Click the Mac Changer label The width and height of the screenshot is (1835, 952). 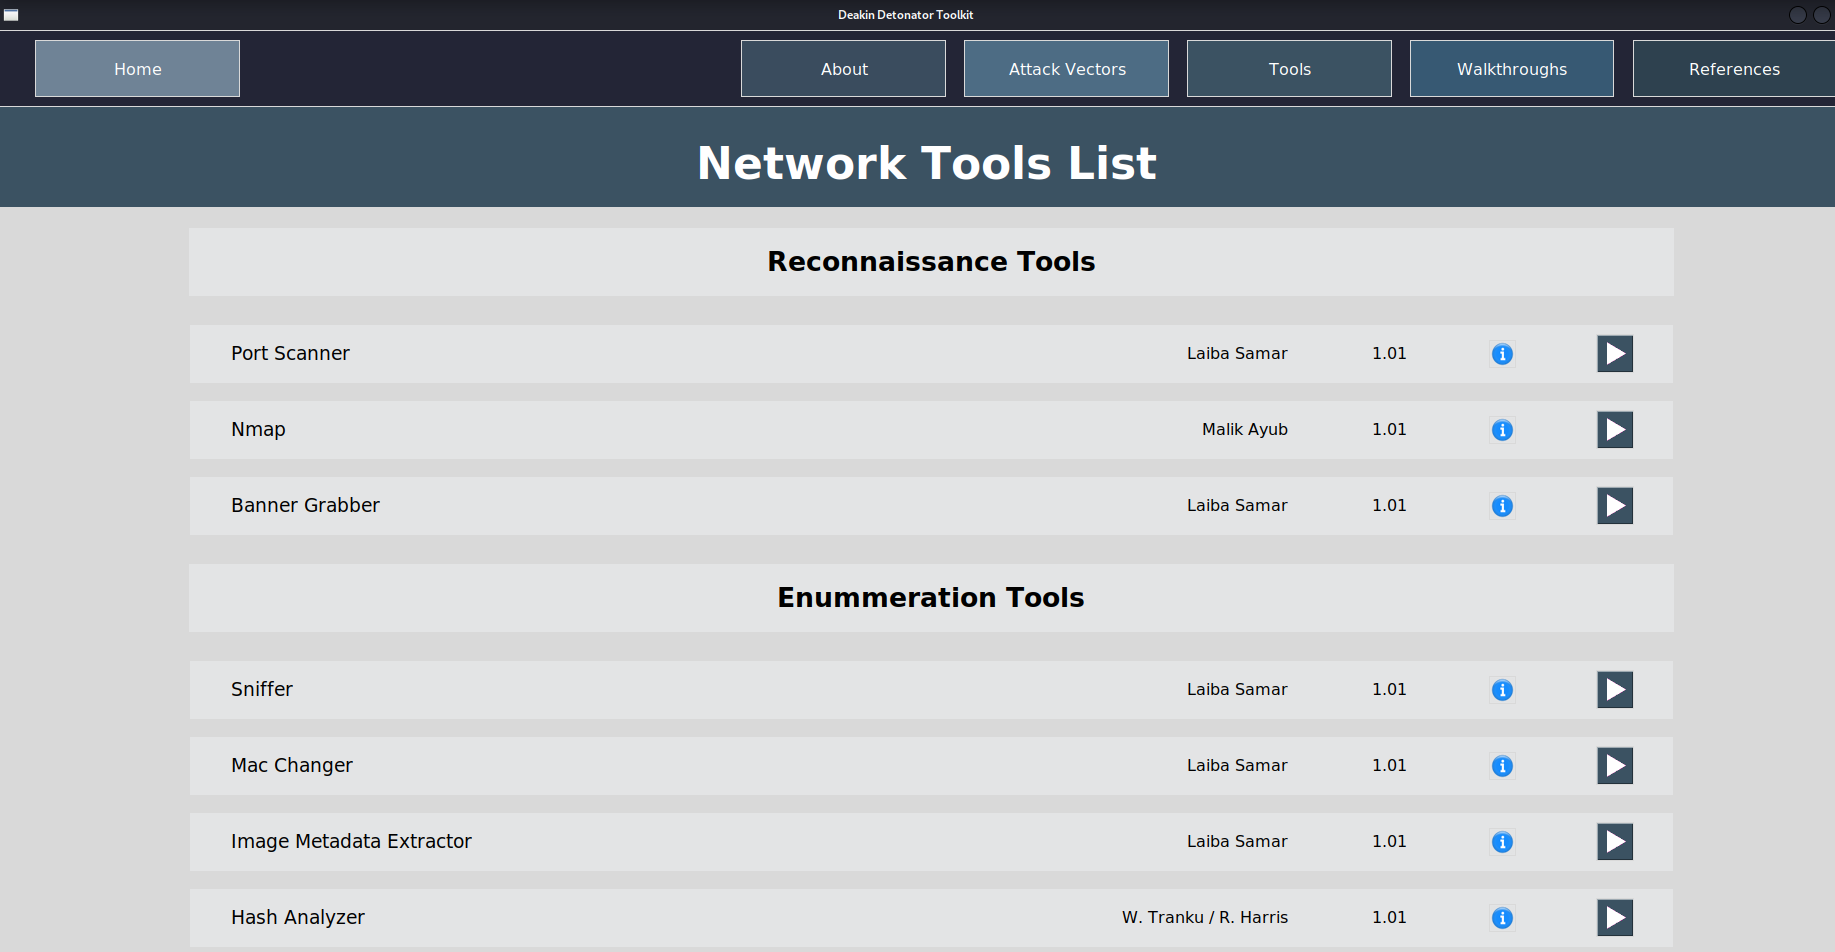click(292, 766)
